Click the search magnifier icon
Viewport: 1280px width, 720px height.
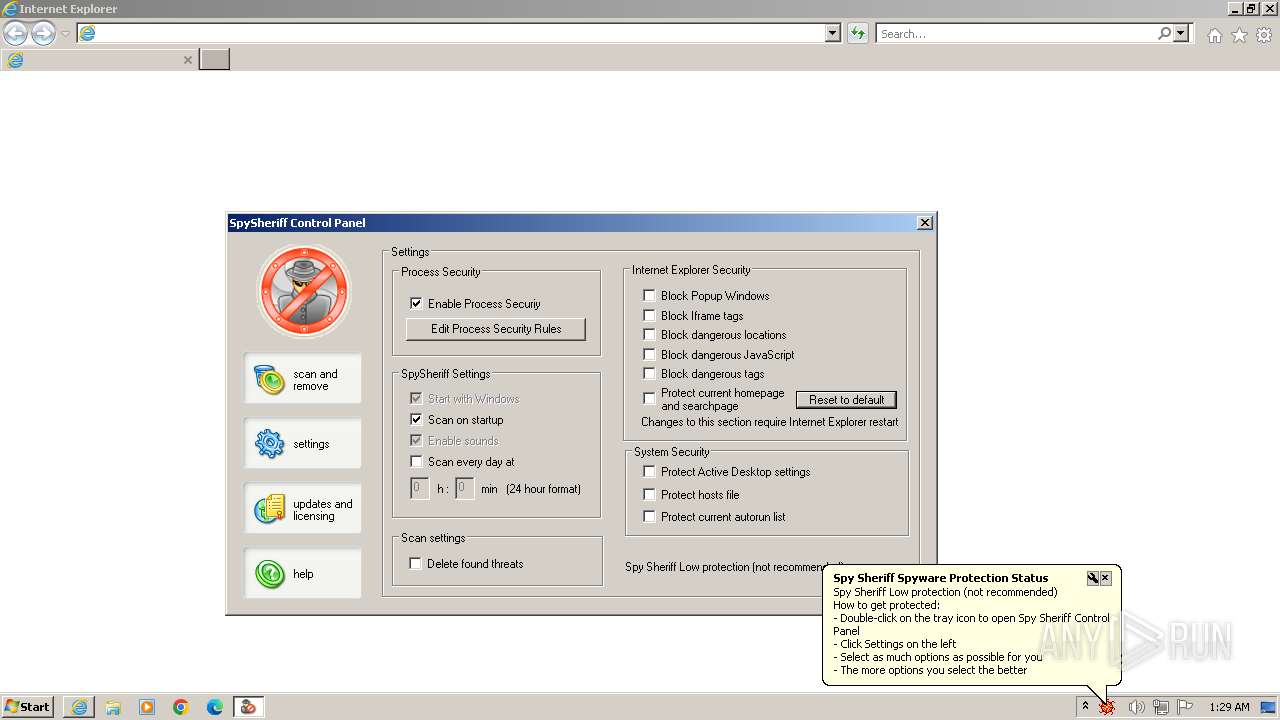1164,34
